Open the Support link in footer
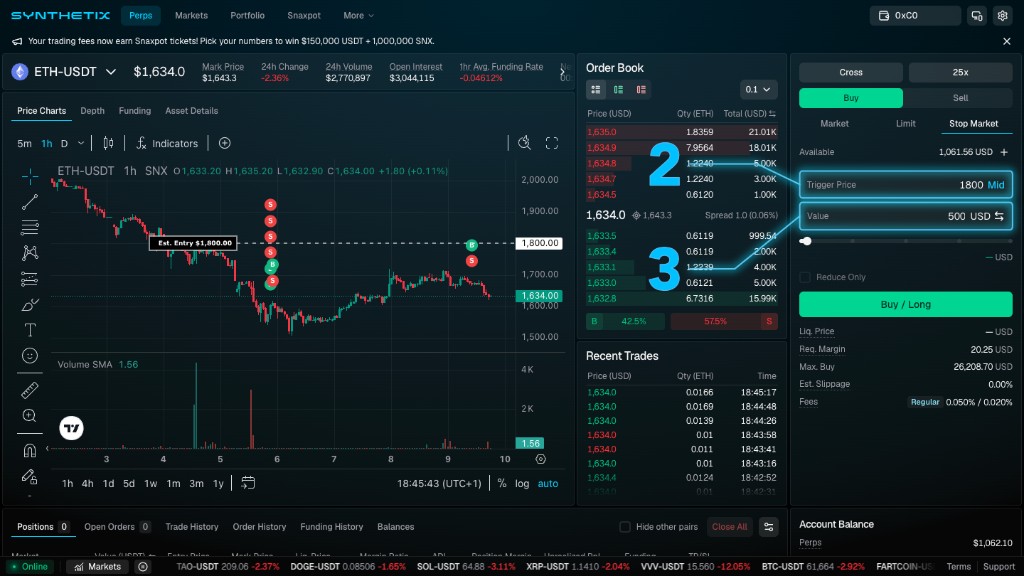Viewport: 1024px width, 576px height. (999, 567)
